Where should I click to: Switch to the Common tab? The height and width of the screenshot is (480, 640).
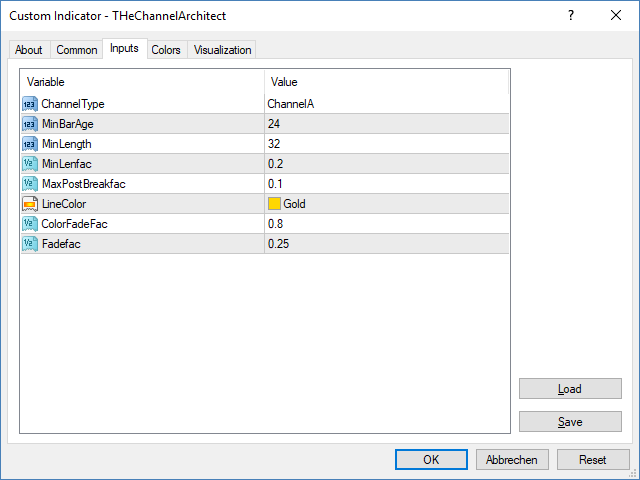pos(77,50)
